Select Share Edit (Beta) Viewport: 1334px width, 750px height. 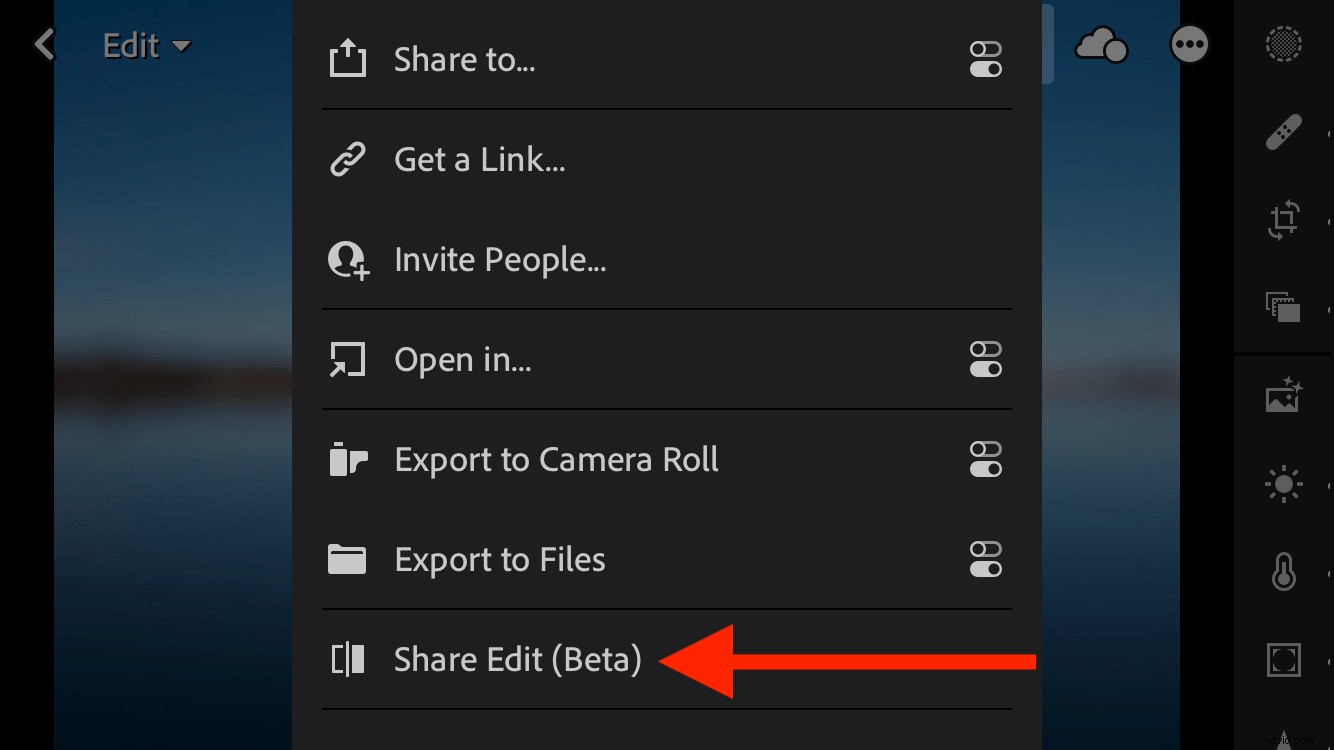pyautogui.click(x=517, y=659)
